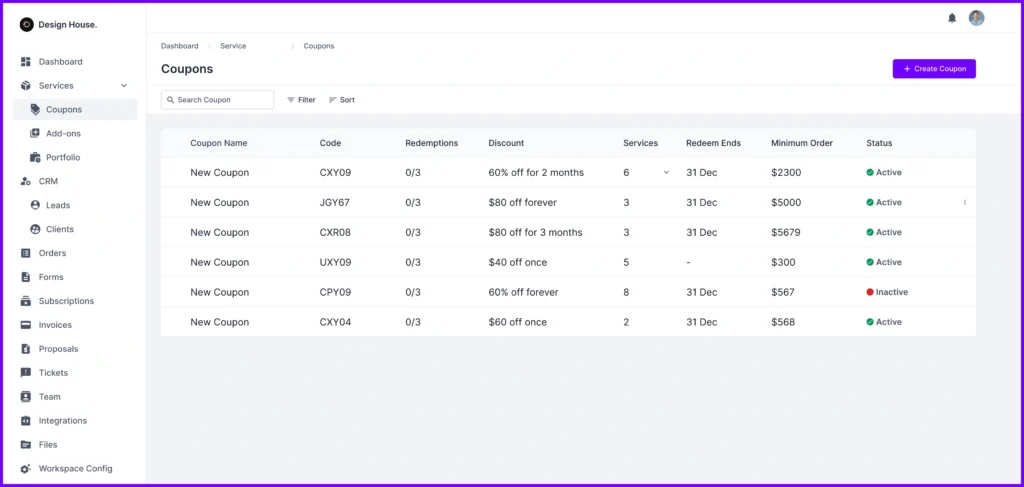This screenshot has height=487, width=1024.
Task: Collapse the Services menu chevron
Action: tap(124, 86)
